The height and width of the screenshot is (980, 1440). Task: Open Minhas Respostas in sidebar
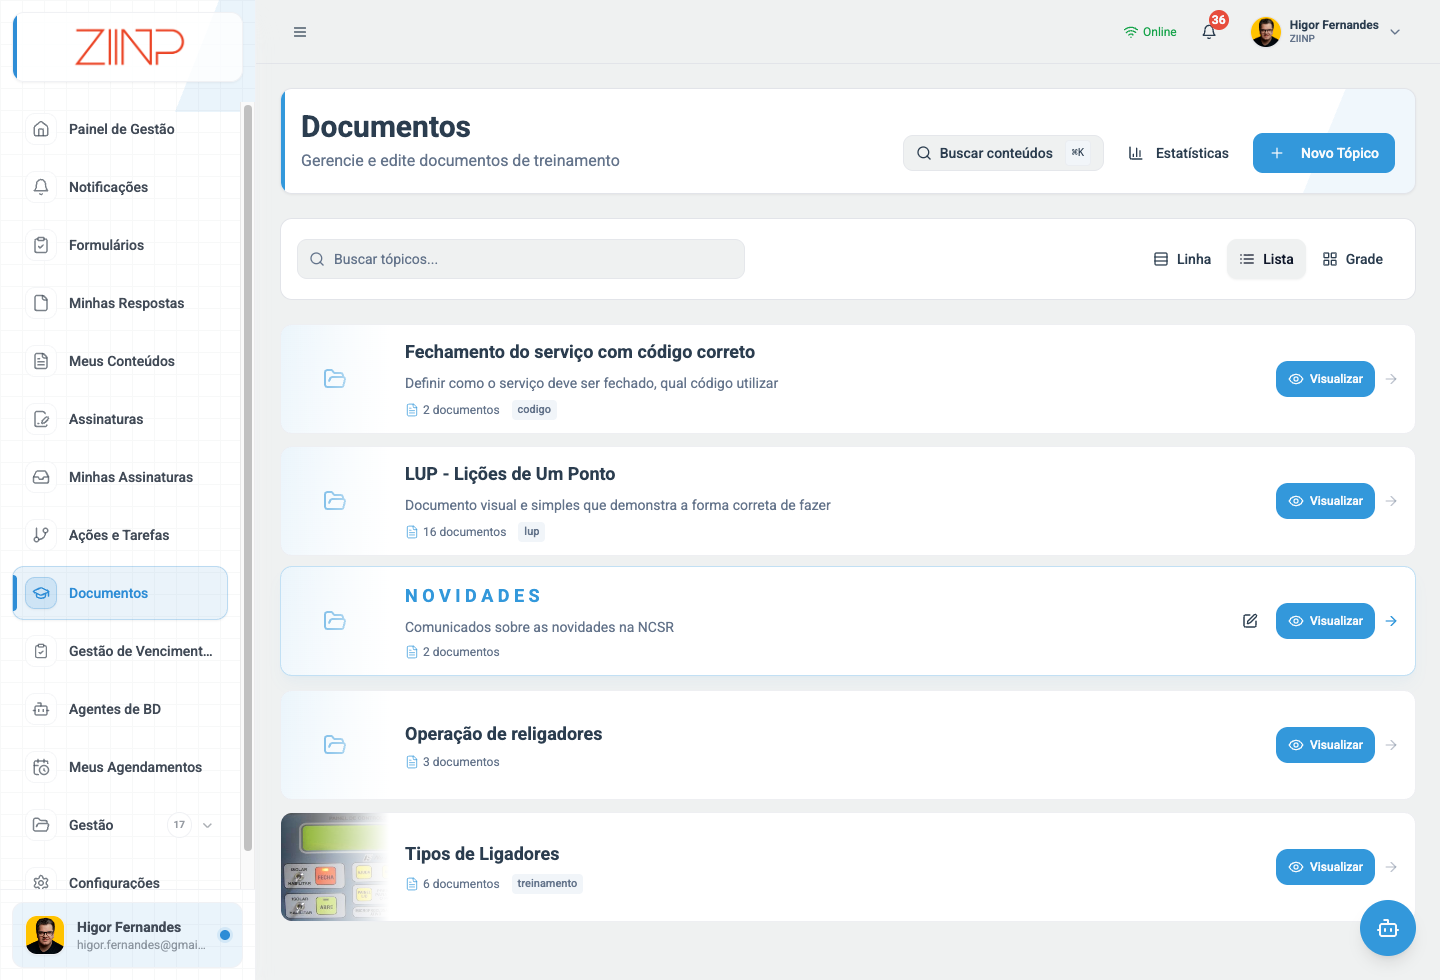click(x=120, y=303)
